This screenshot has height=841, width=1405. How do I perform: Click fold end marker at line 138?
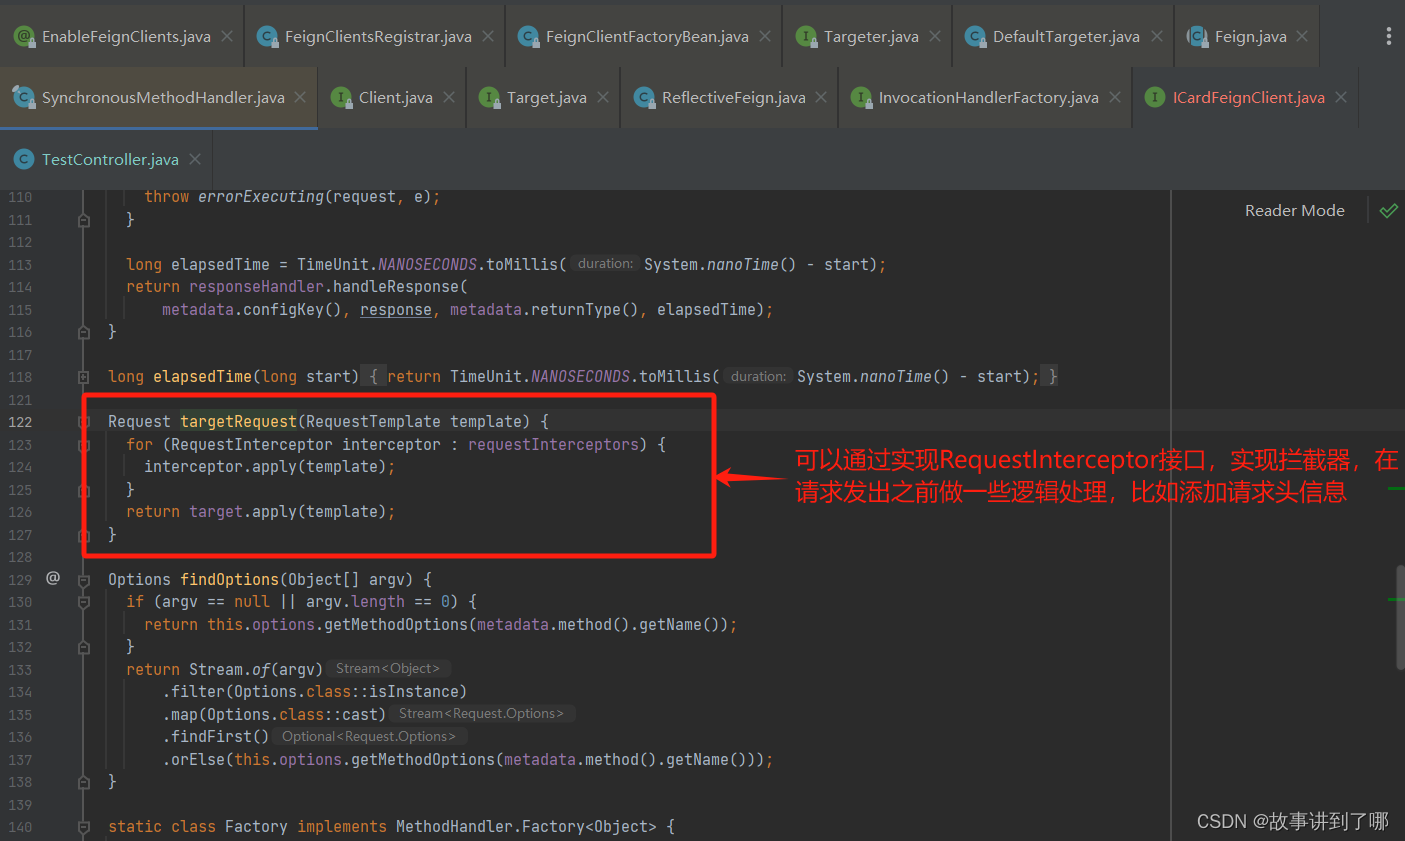click(x=84, y=782)
